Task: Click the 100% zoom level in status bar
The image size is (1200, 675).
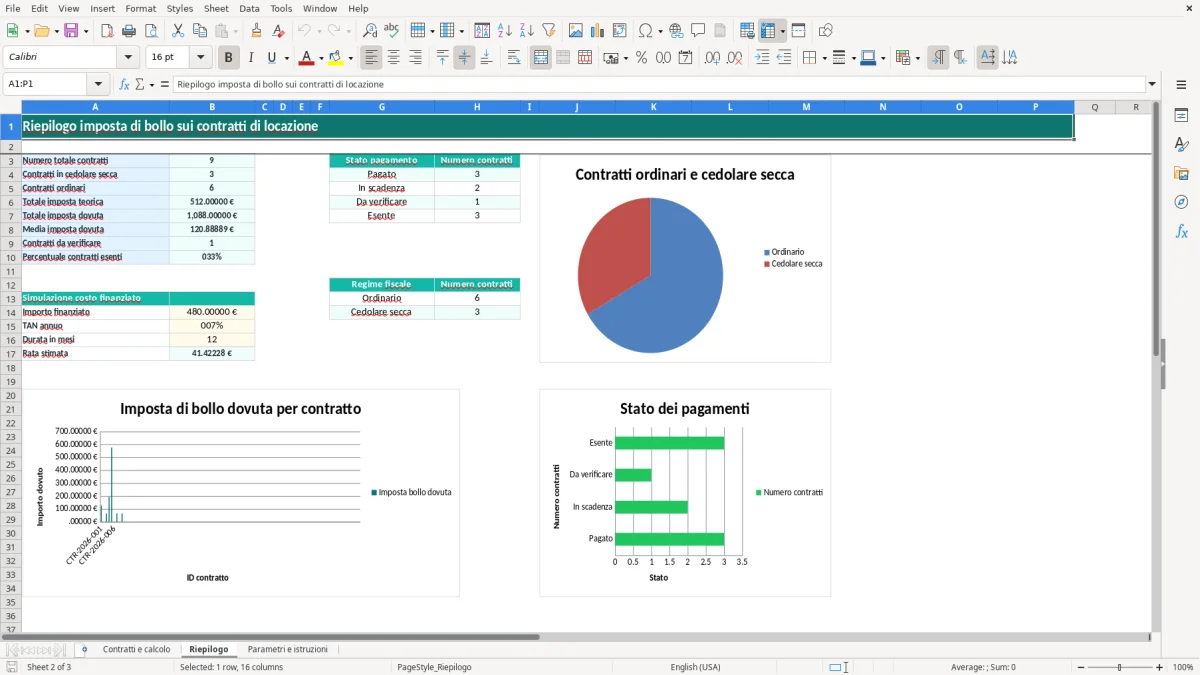Action: coord(1183,667)
